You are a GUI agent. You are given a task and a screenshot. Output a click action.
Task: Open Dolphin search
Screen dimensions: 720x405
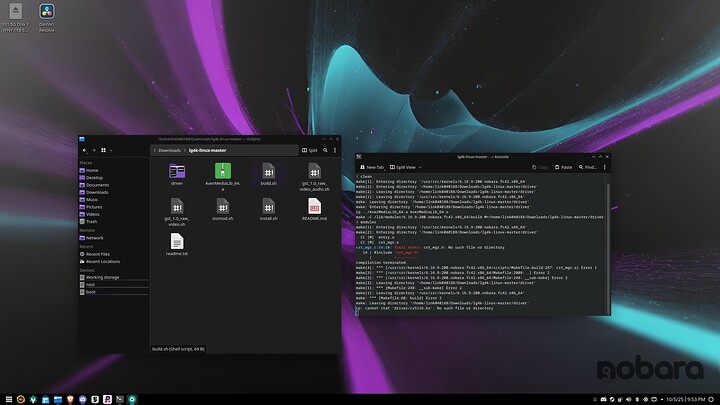326,150
